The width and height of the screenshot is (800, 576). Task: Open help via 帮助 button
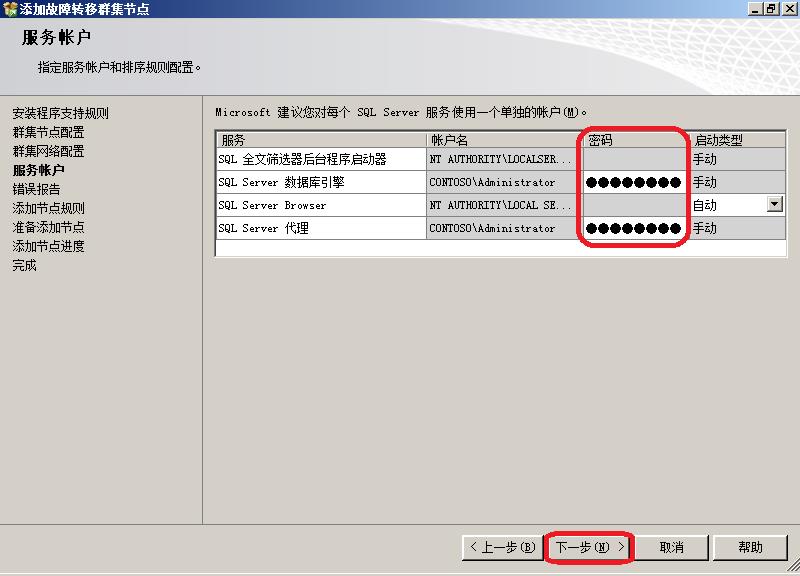(750, 547)
